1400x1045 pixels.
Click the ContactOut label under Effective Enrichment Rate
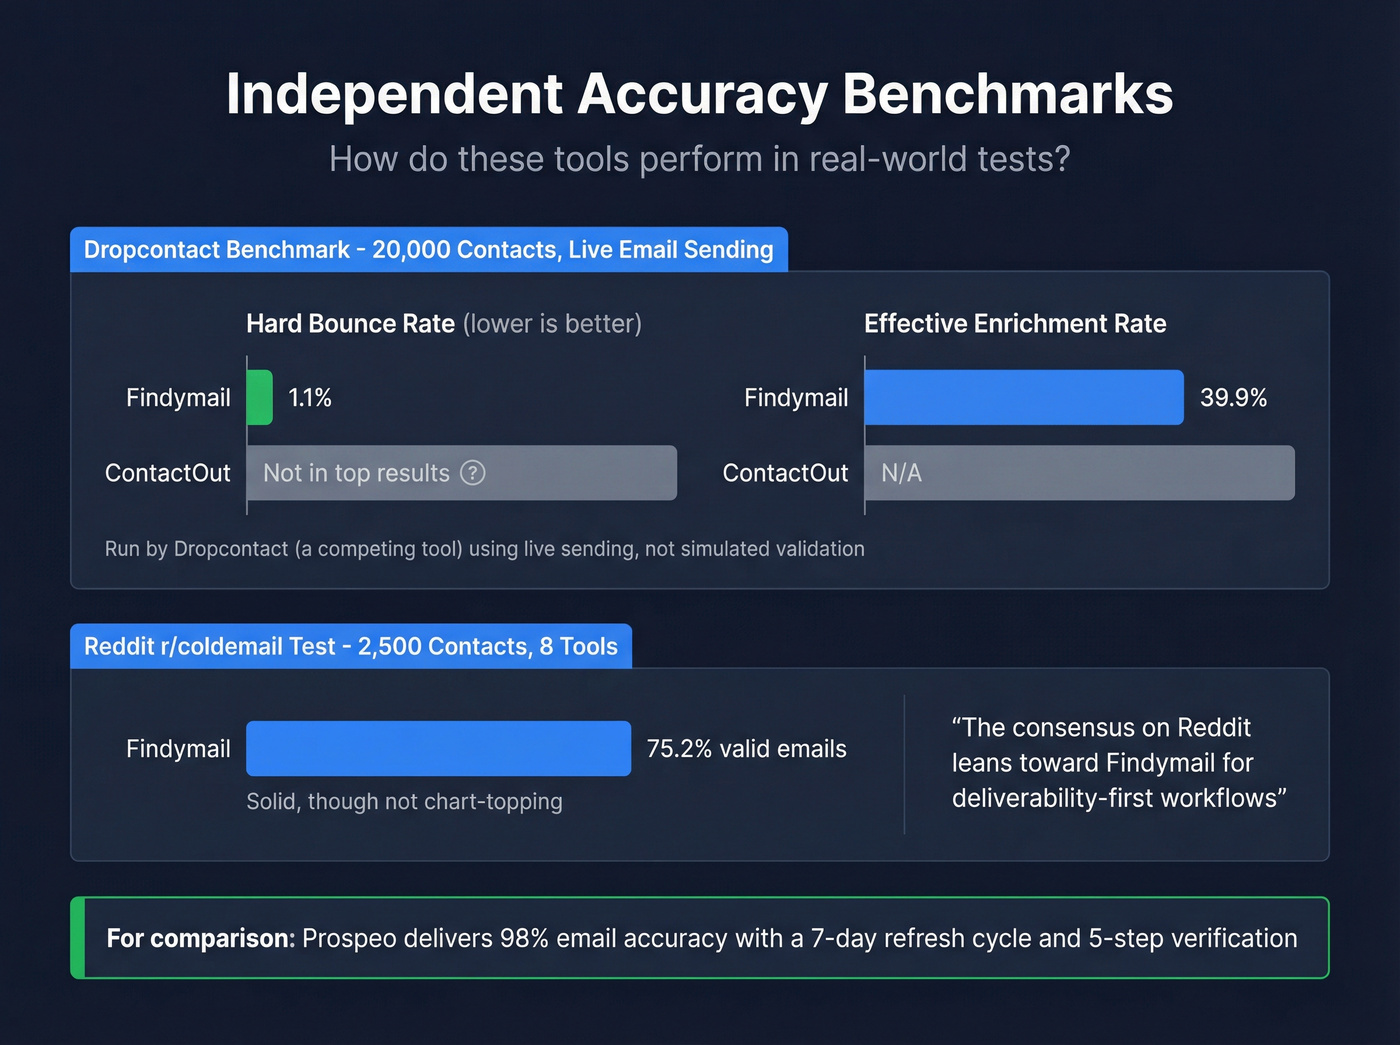pos(785,473)
